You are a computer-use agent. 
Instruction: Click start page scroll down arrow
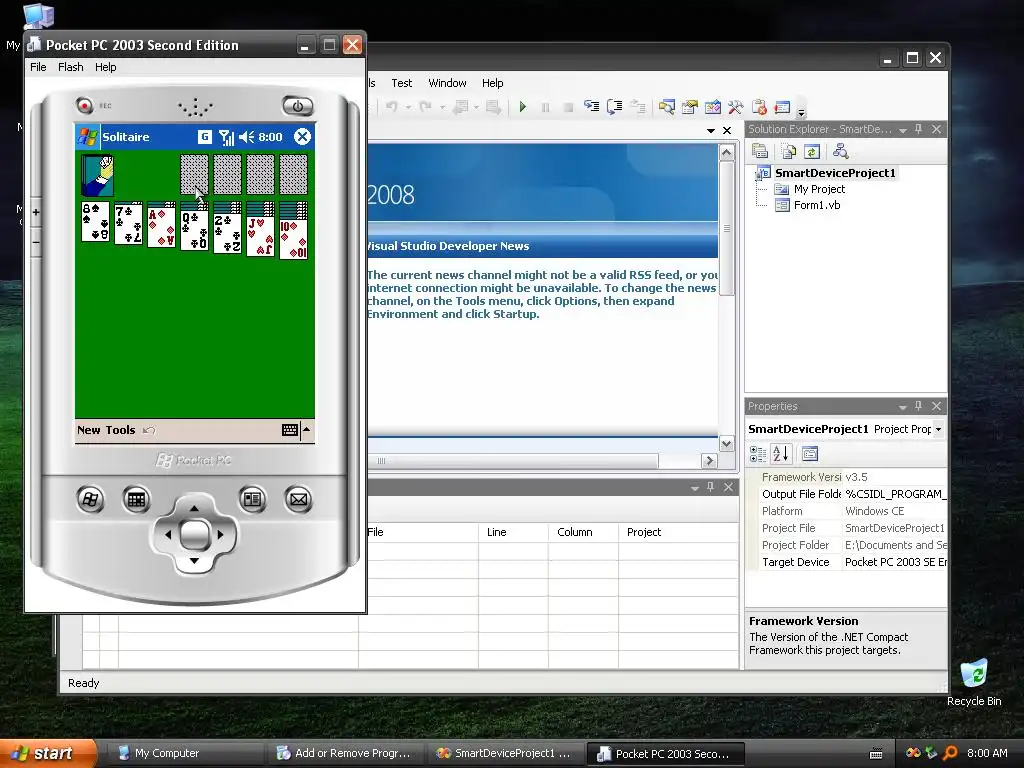pyautogui.click(x=726, y=444)
